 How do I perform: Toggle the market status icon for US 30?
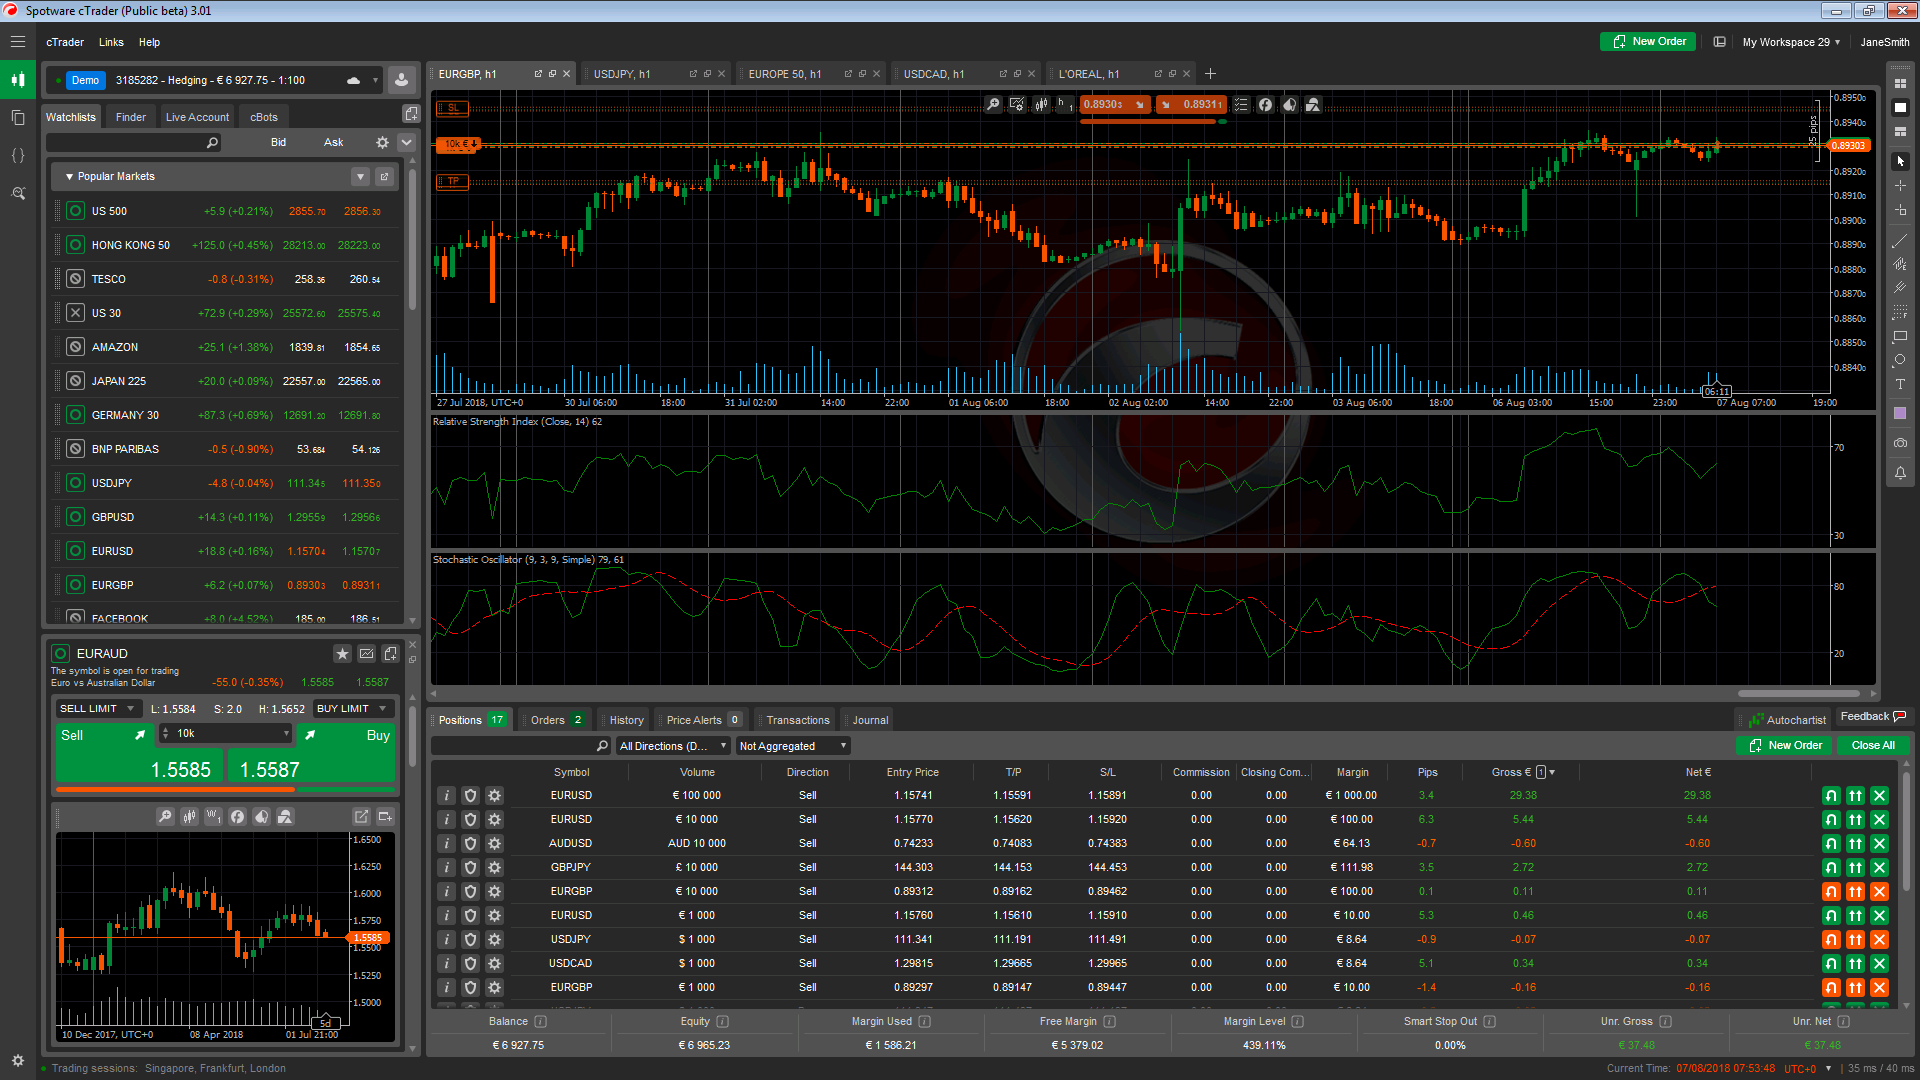coord(75,313)
